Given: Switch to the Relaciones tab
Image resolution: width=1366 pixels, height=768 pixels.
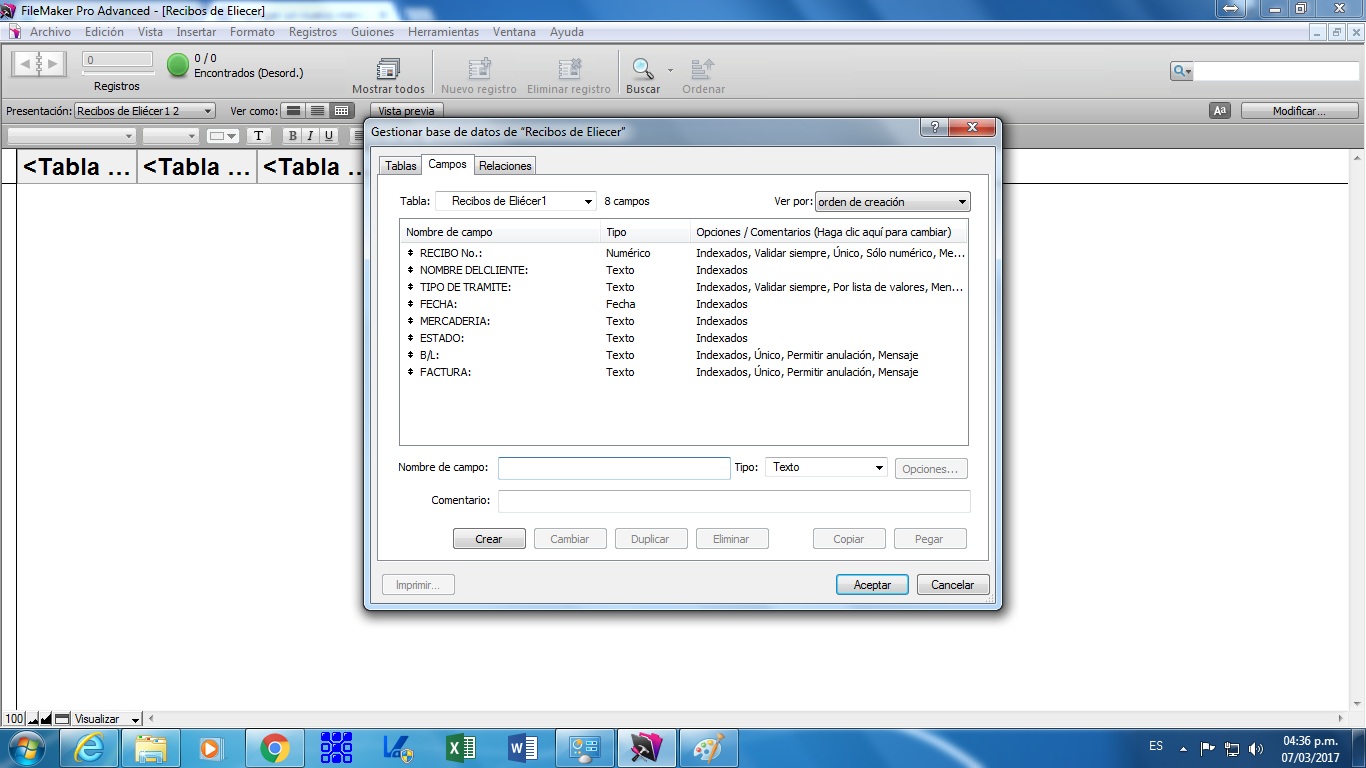Looking at the screenshot, I should 505,166.
